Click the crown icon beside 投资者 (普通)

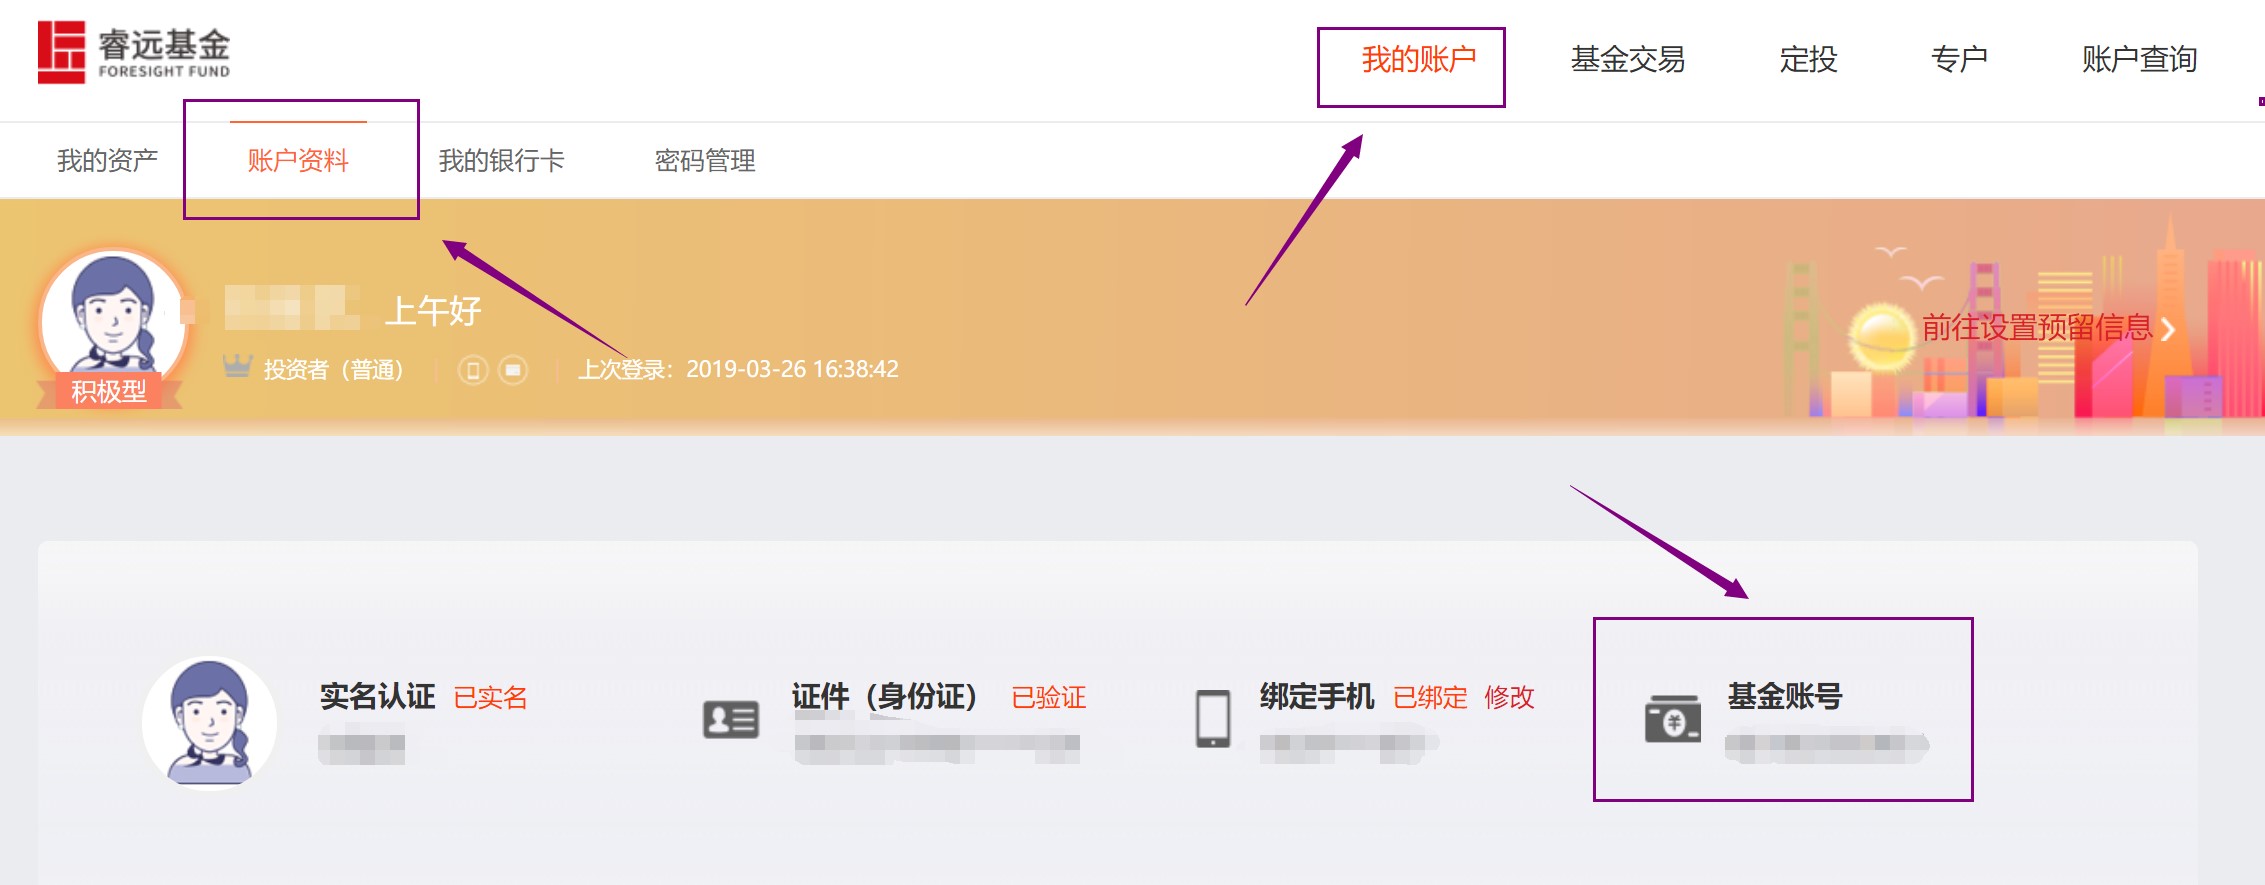click(237, 367)
